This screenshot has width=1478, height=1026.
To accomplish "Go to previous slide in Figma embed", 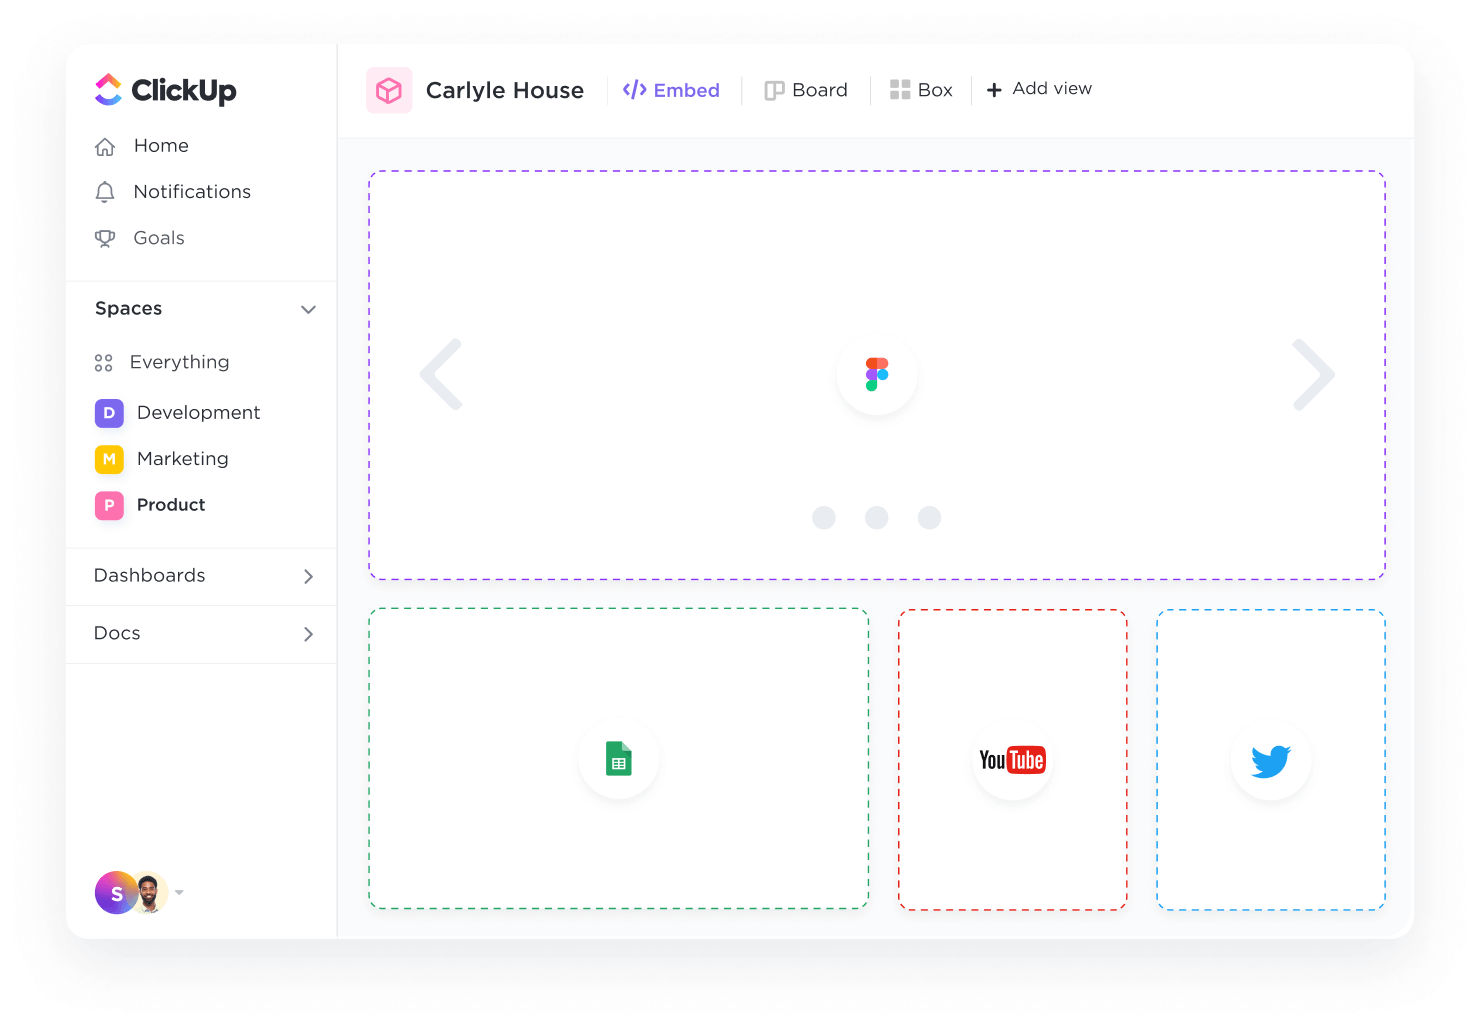I will [x=441, y=375].
